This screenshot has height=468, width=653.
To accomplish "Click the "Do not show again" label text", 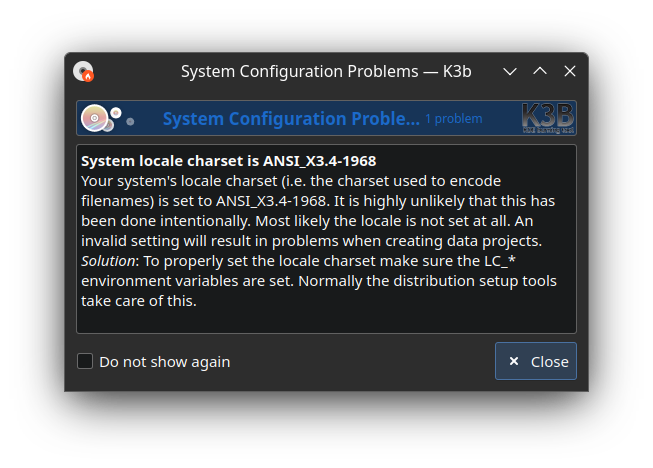I will point(164,362).
